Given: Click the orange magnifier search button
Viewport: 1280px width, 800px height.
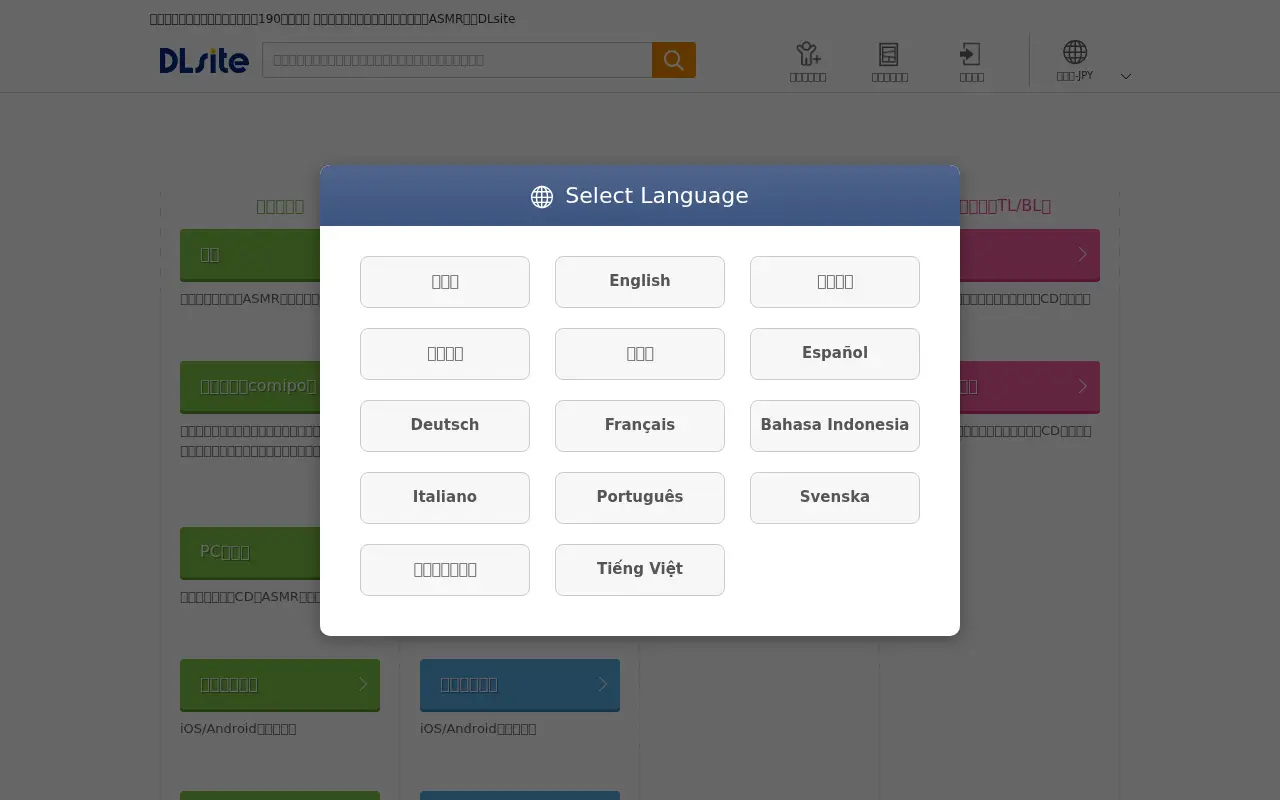Looking at the screenshot, I should click(x=674, y=60).
